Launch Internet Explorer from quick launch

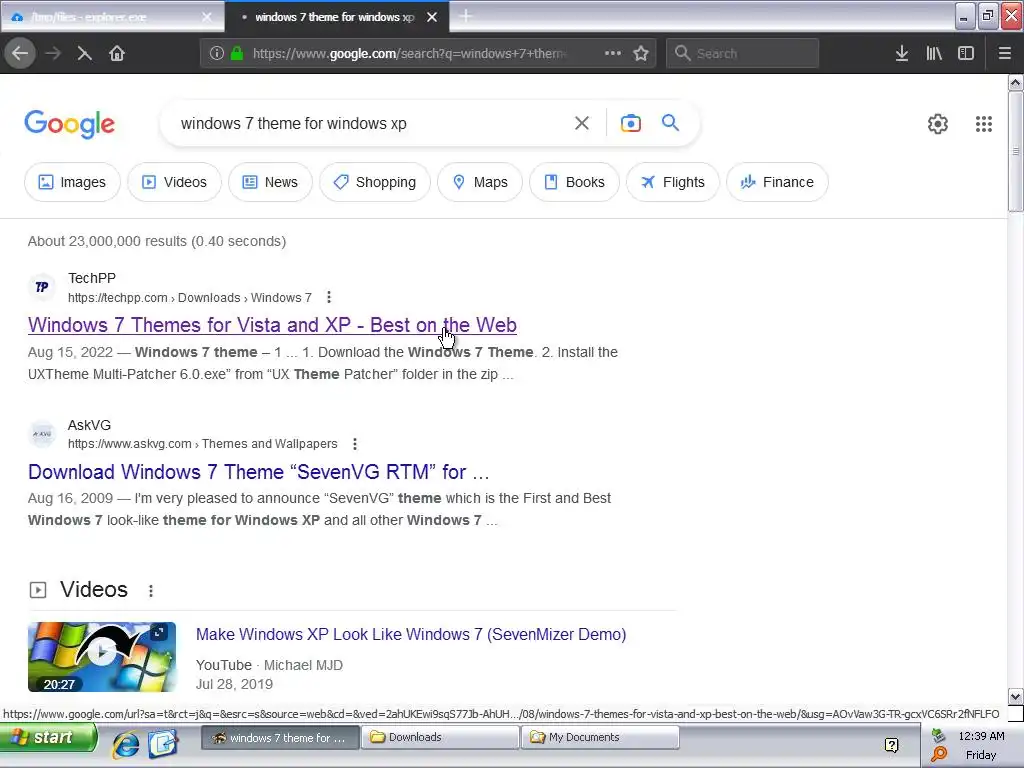[125, 743]
